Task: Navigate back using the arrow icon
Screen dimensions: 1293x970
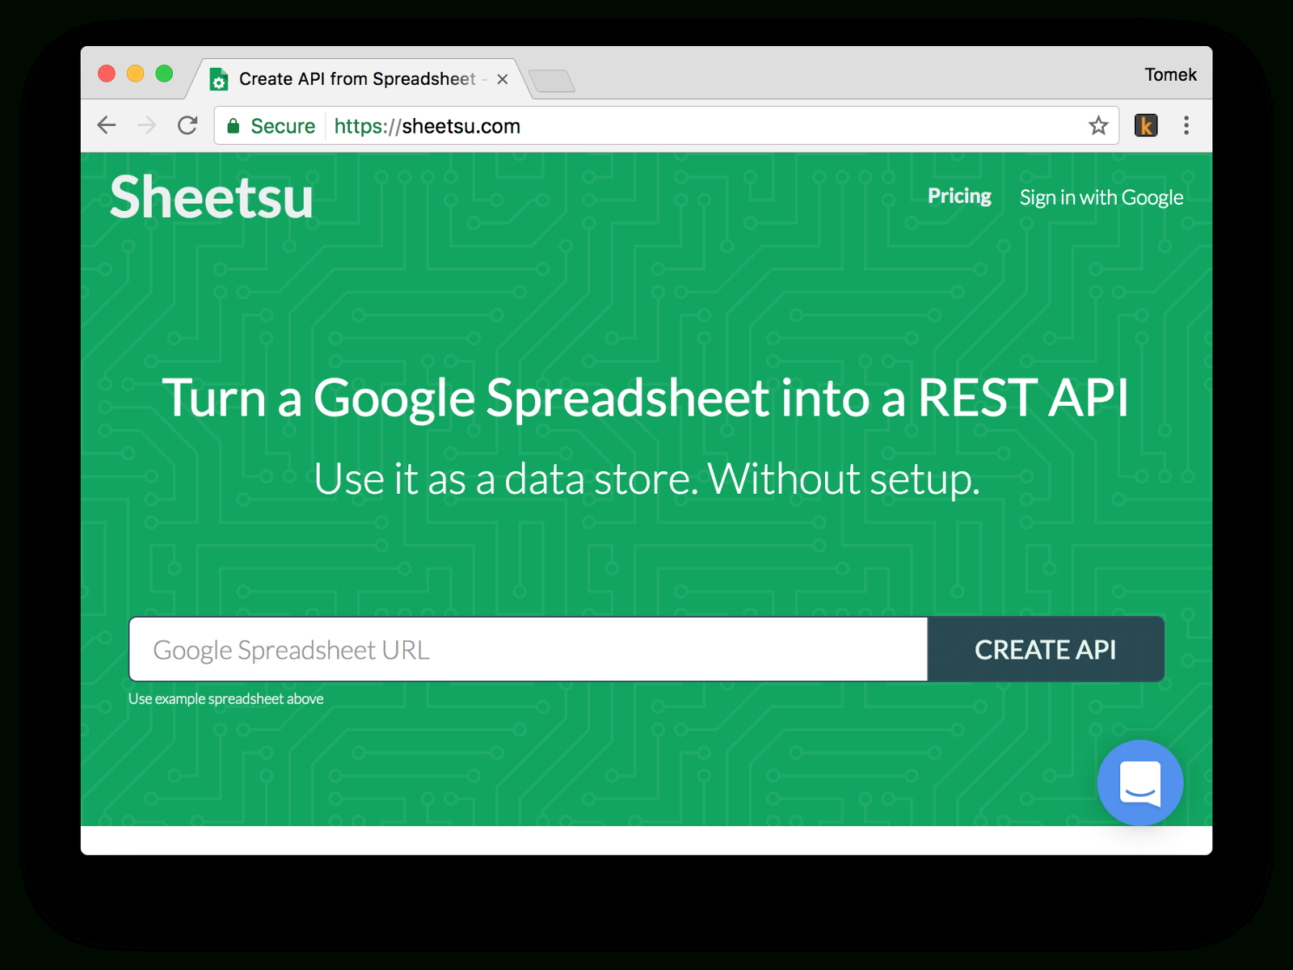Action: (x=106, y=125)
